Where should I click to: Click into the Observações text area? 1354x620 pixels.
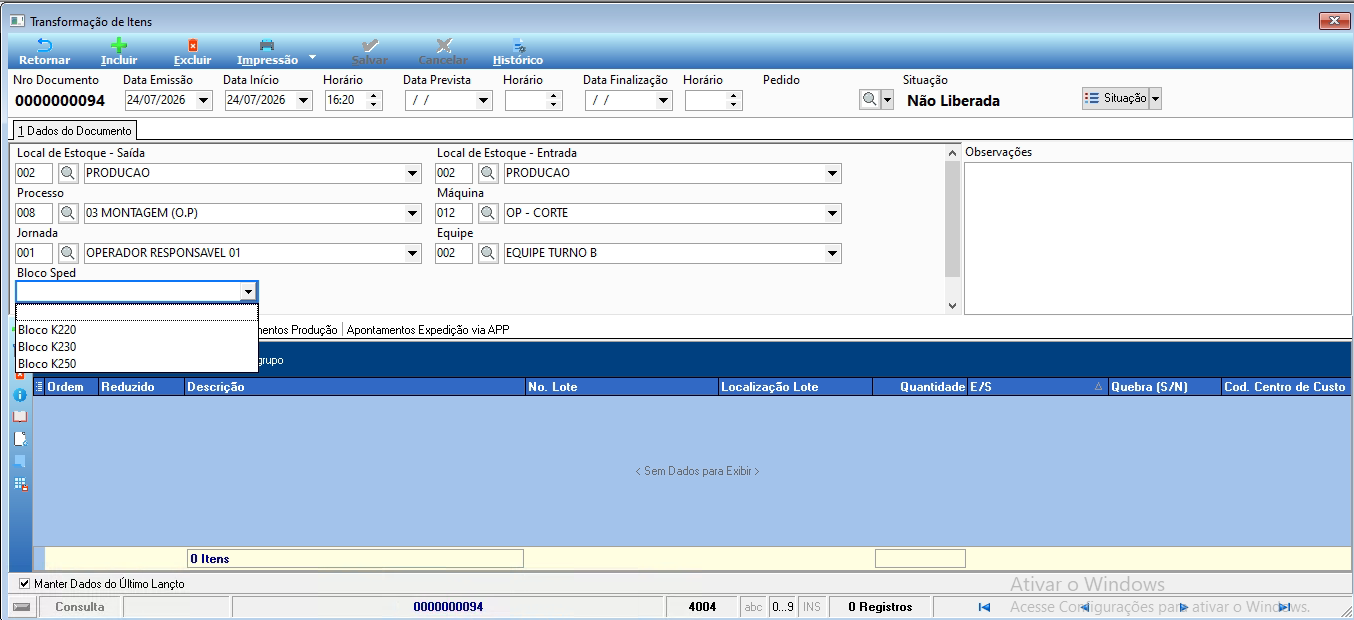(1157, 238)
